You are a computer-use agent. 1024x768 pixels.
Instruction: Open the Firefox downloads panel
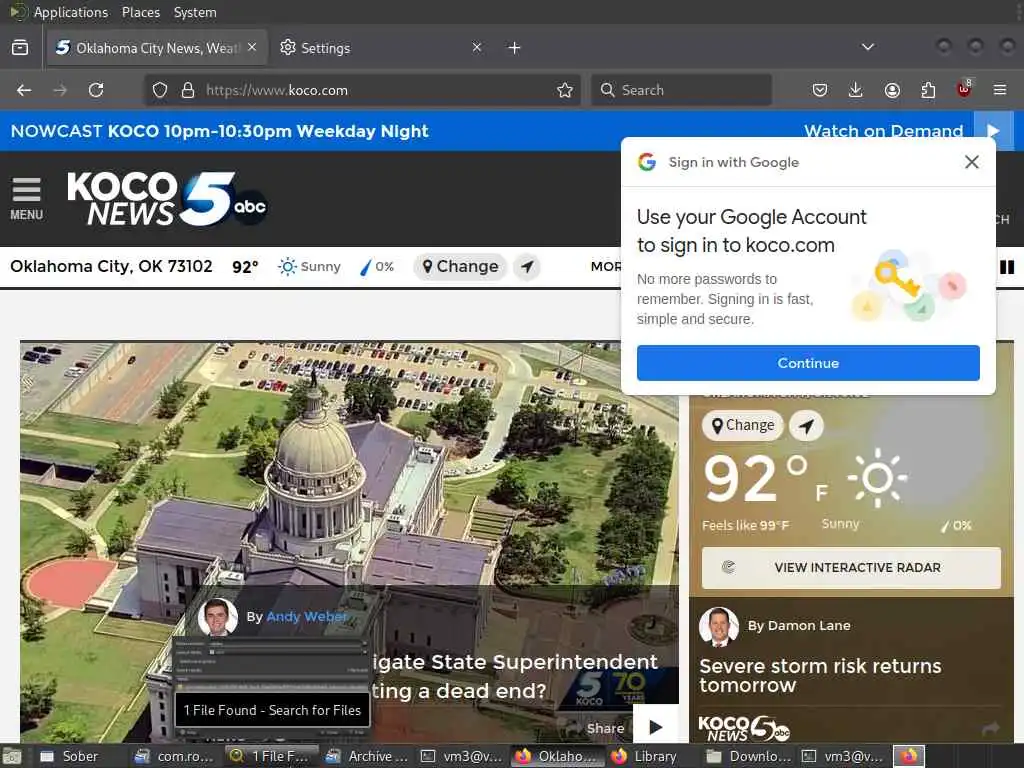[856, 90]
